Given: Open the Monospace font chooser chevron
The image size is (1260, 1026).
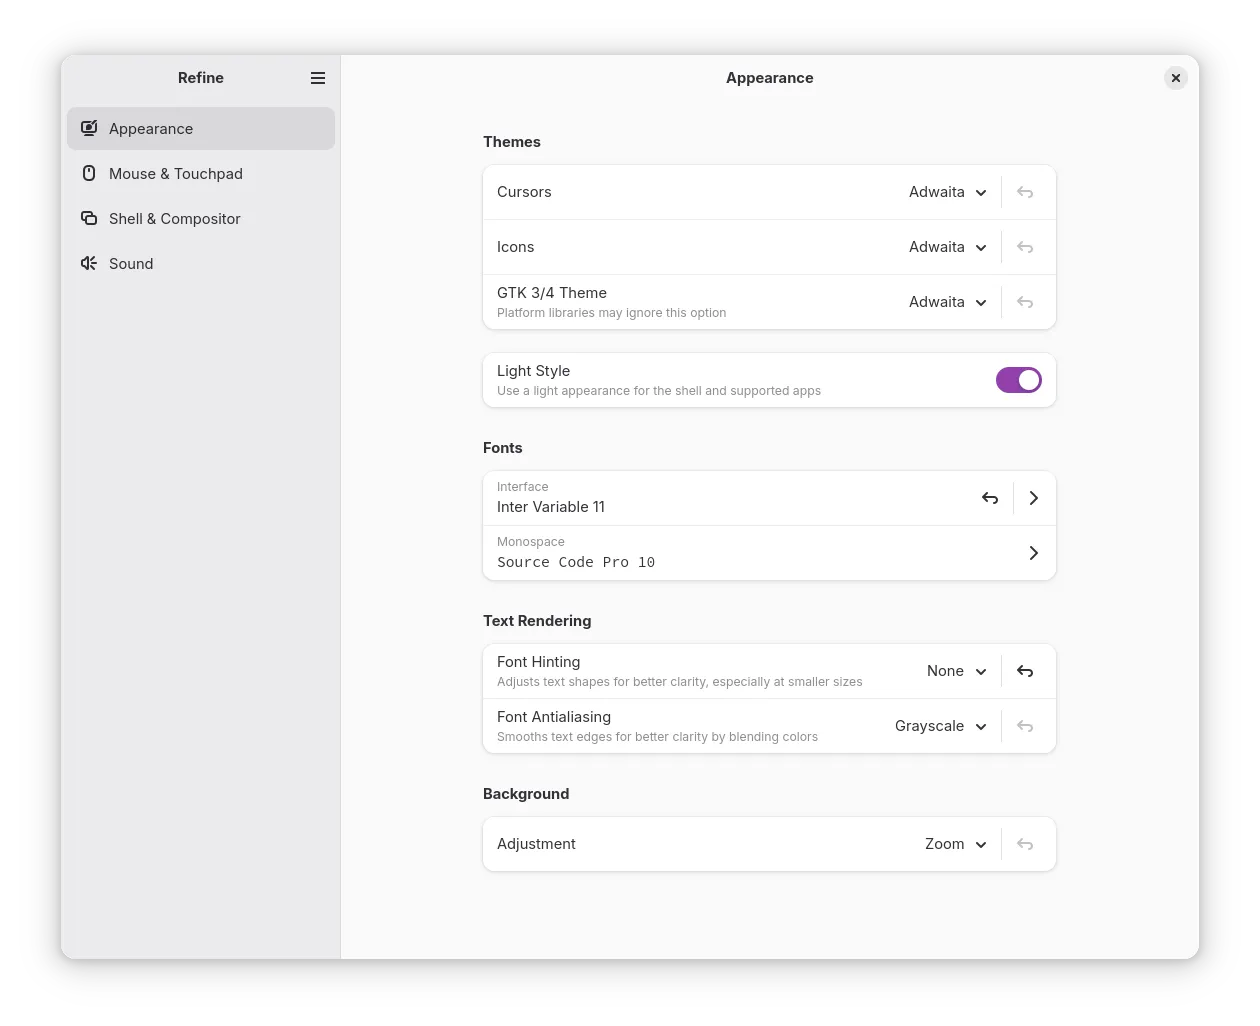Looking at the screenshot, I should [x=1033, y=553].
